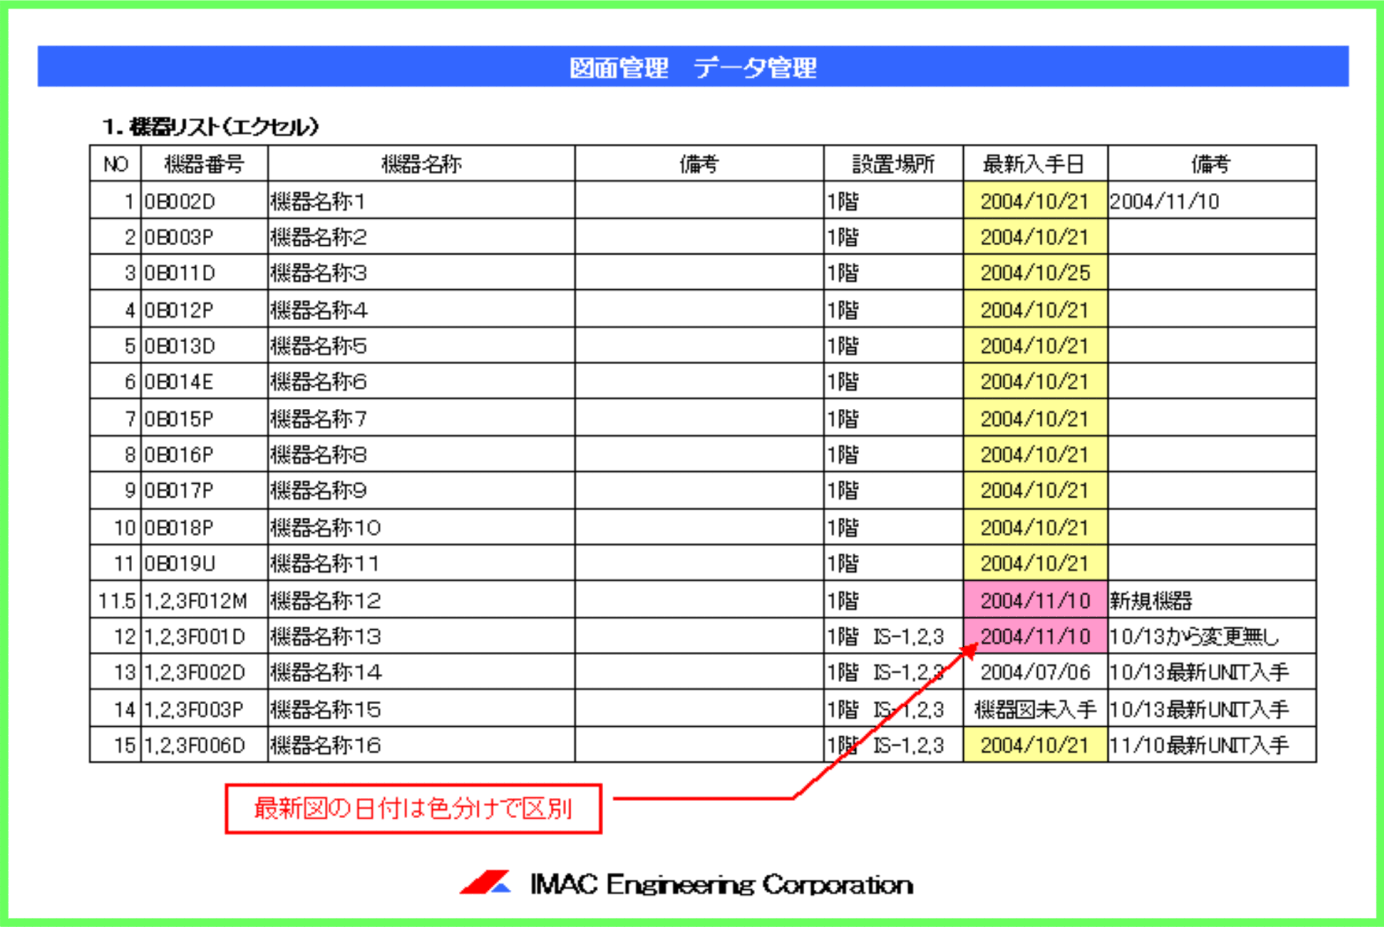Screen dimensions: 1384x927
Task: Select the 0B015P equipment number cell
Action: (204, 418)
